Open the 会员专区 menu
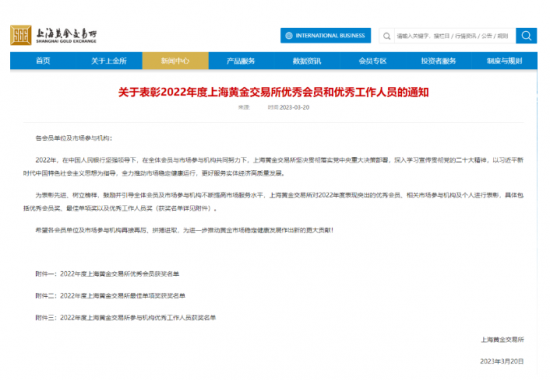 click(x=373, y=61)
